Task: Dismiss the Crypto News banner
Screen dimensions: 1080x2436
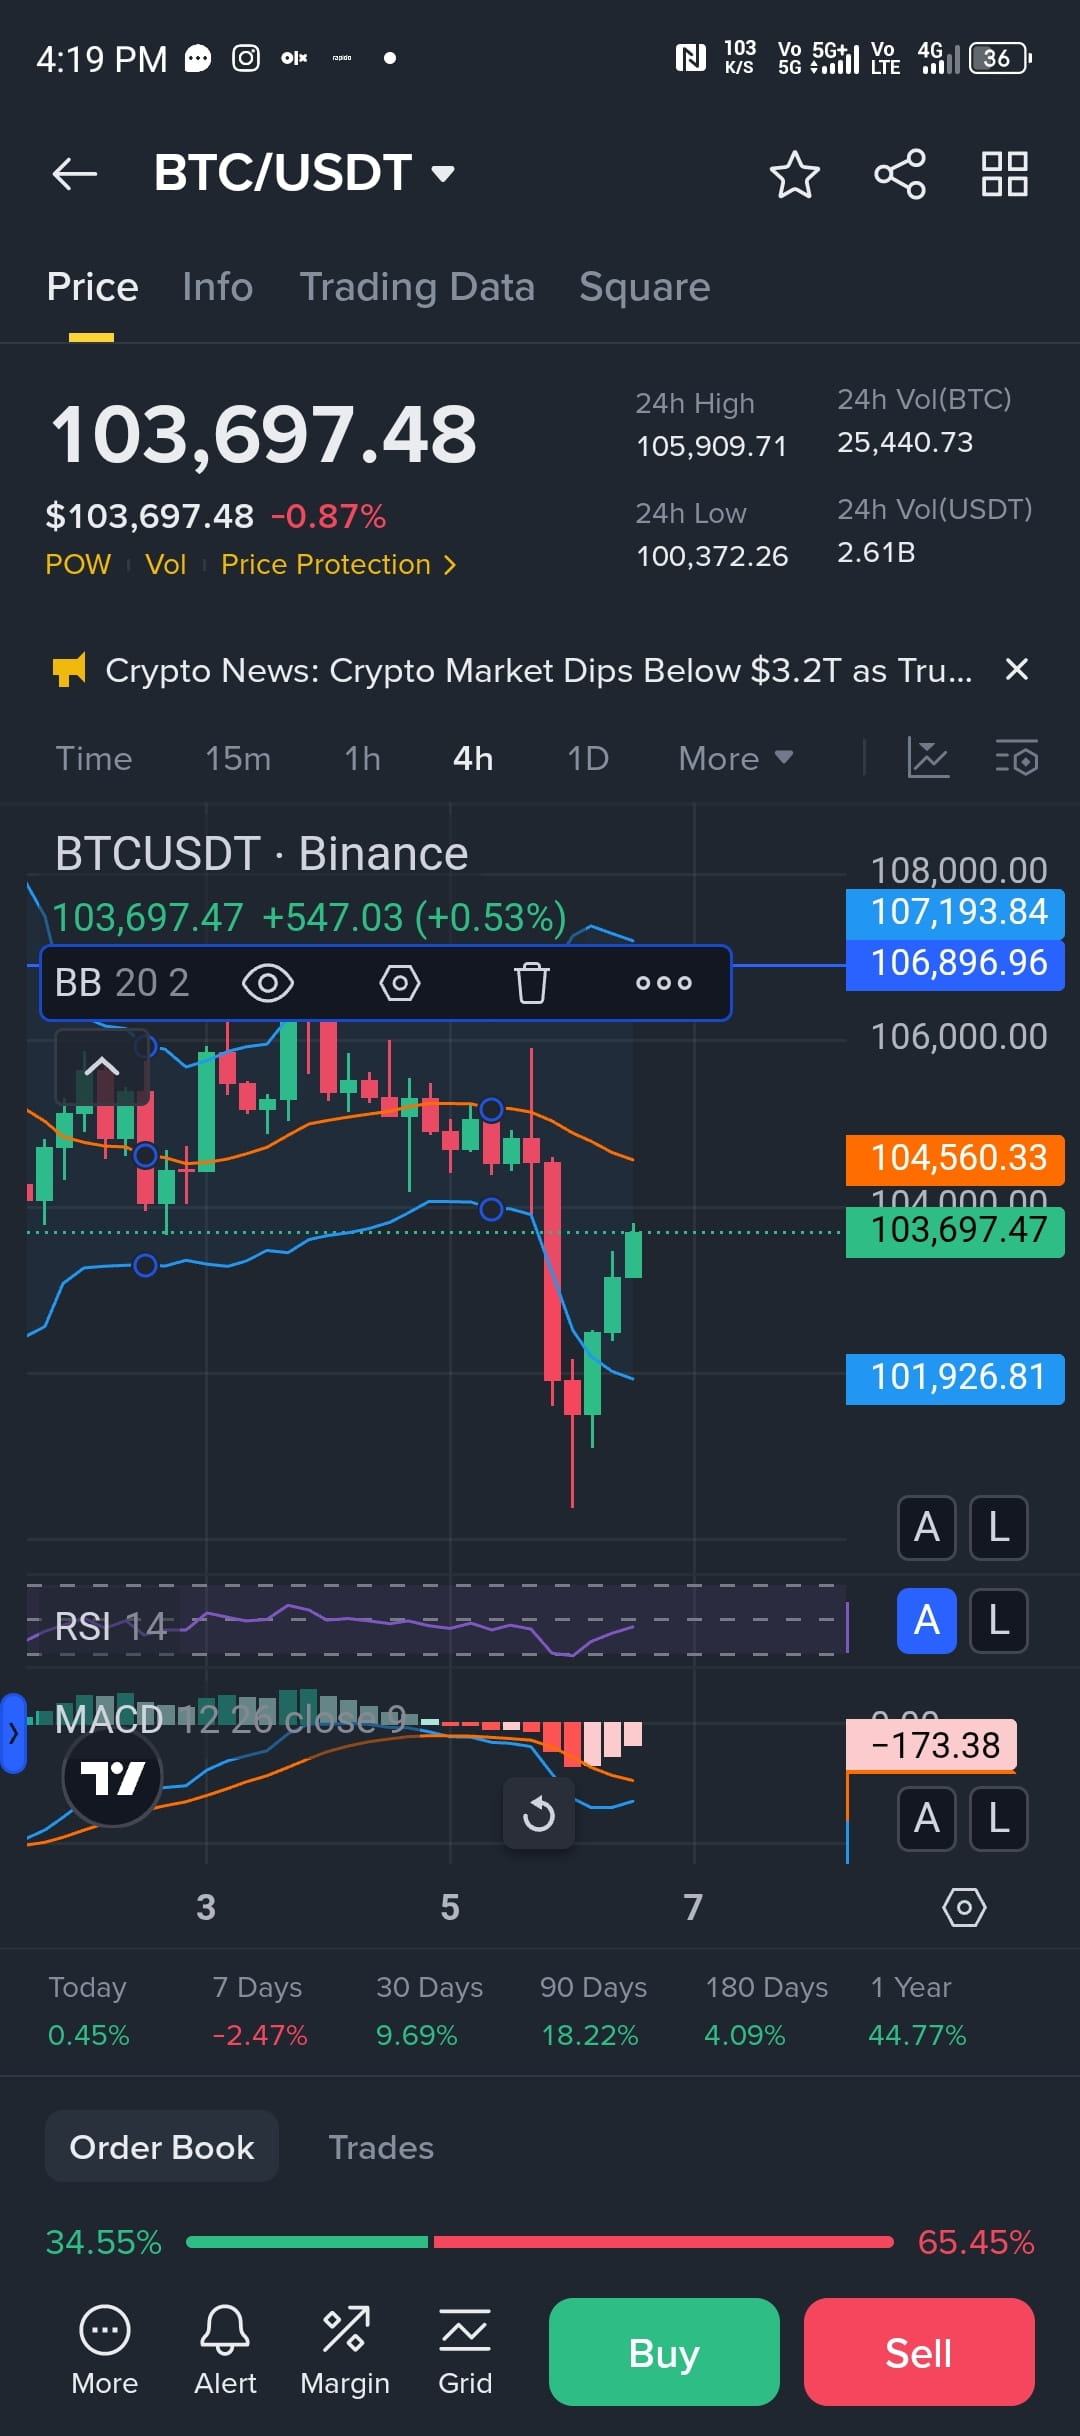Action: (1017, 669)
